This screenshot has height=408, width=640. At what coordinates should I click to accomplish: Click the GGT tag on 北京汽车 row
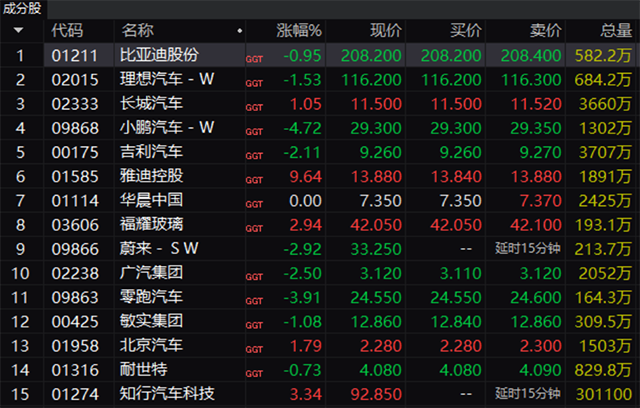(x=254, y=350)
